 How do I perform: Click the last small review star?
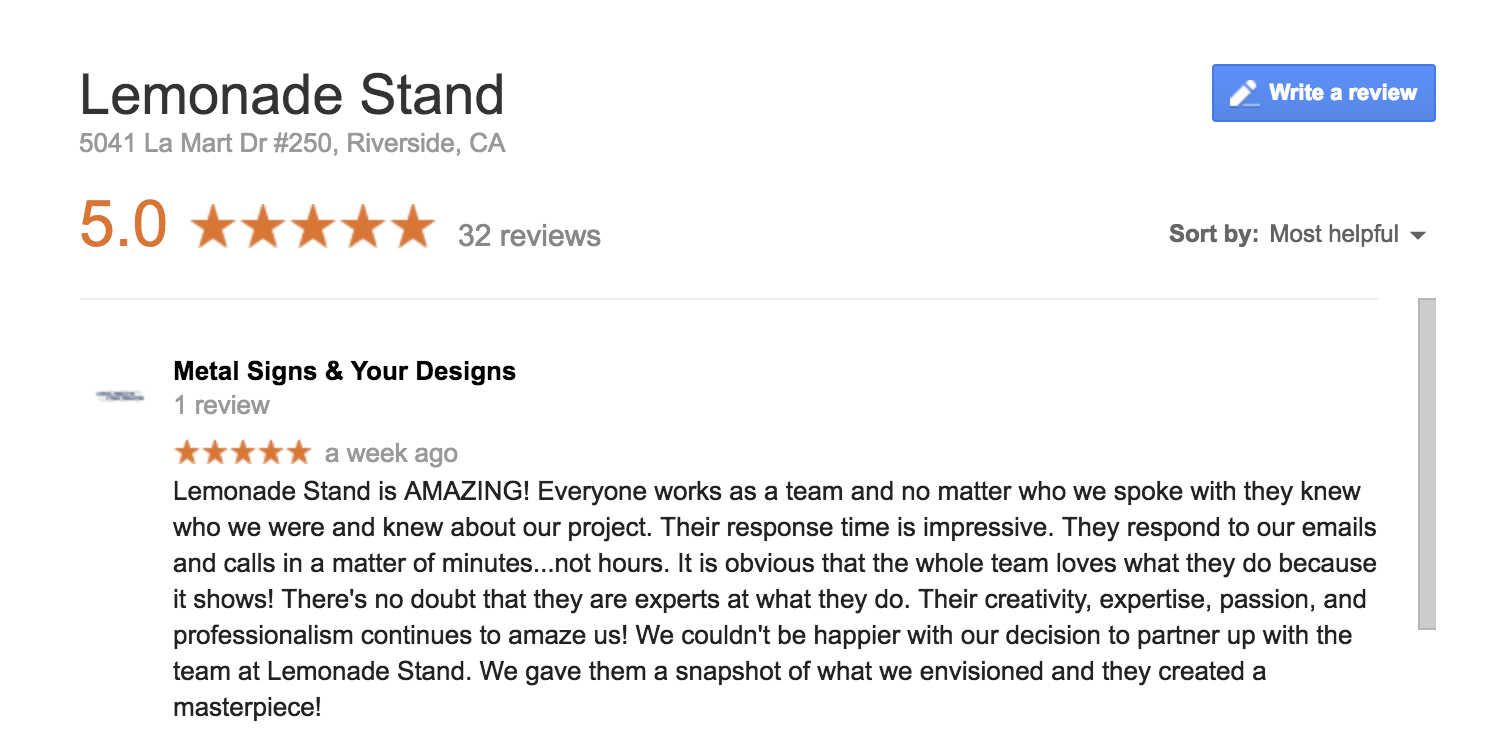(298, 453)
